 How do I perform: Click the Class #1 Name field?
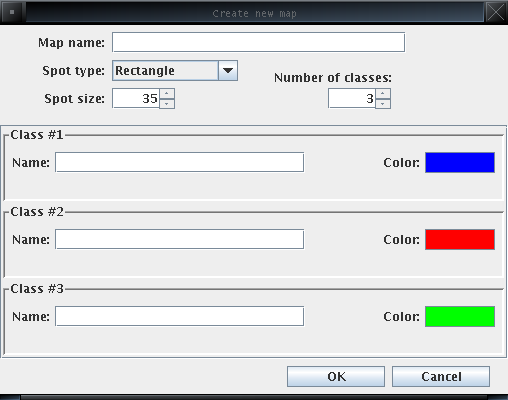179,162
